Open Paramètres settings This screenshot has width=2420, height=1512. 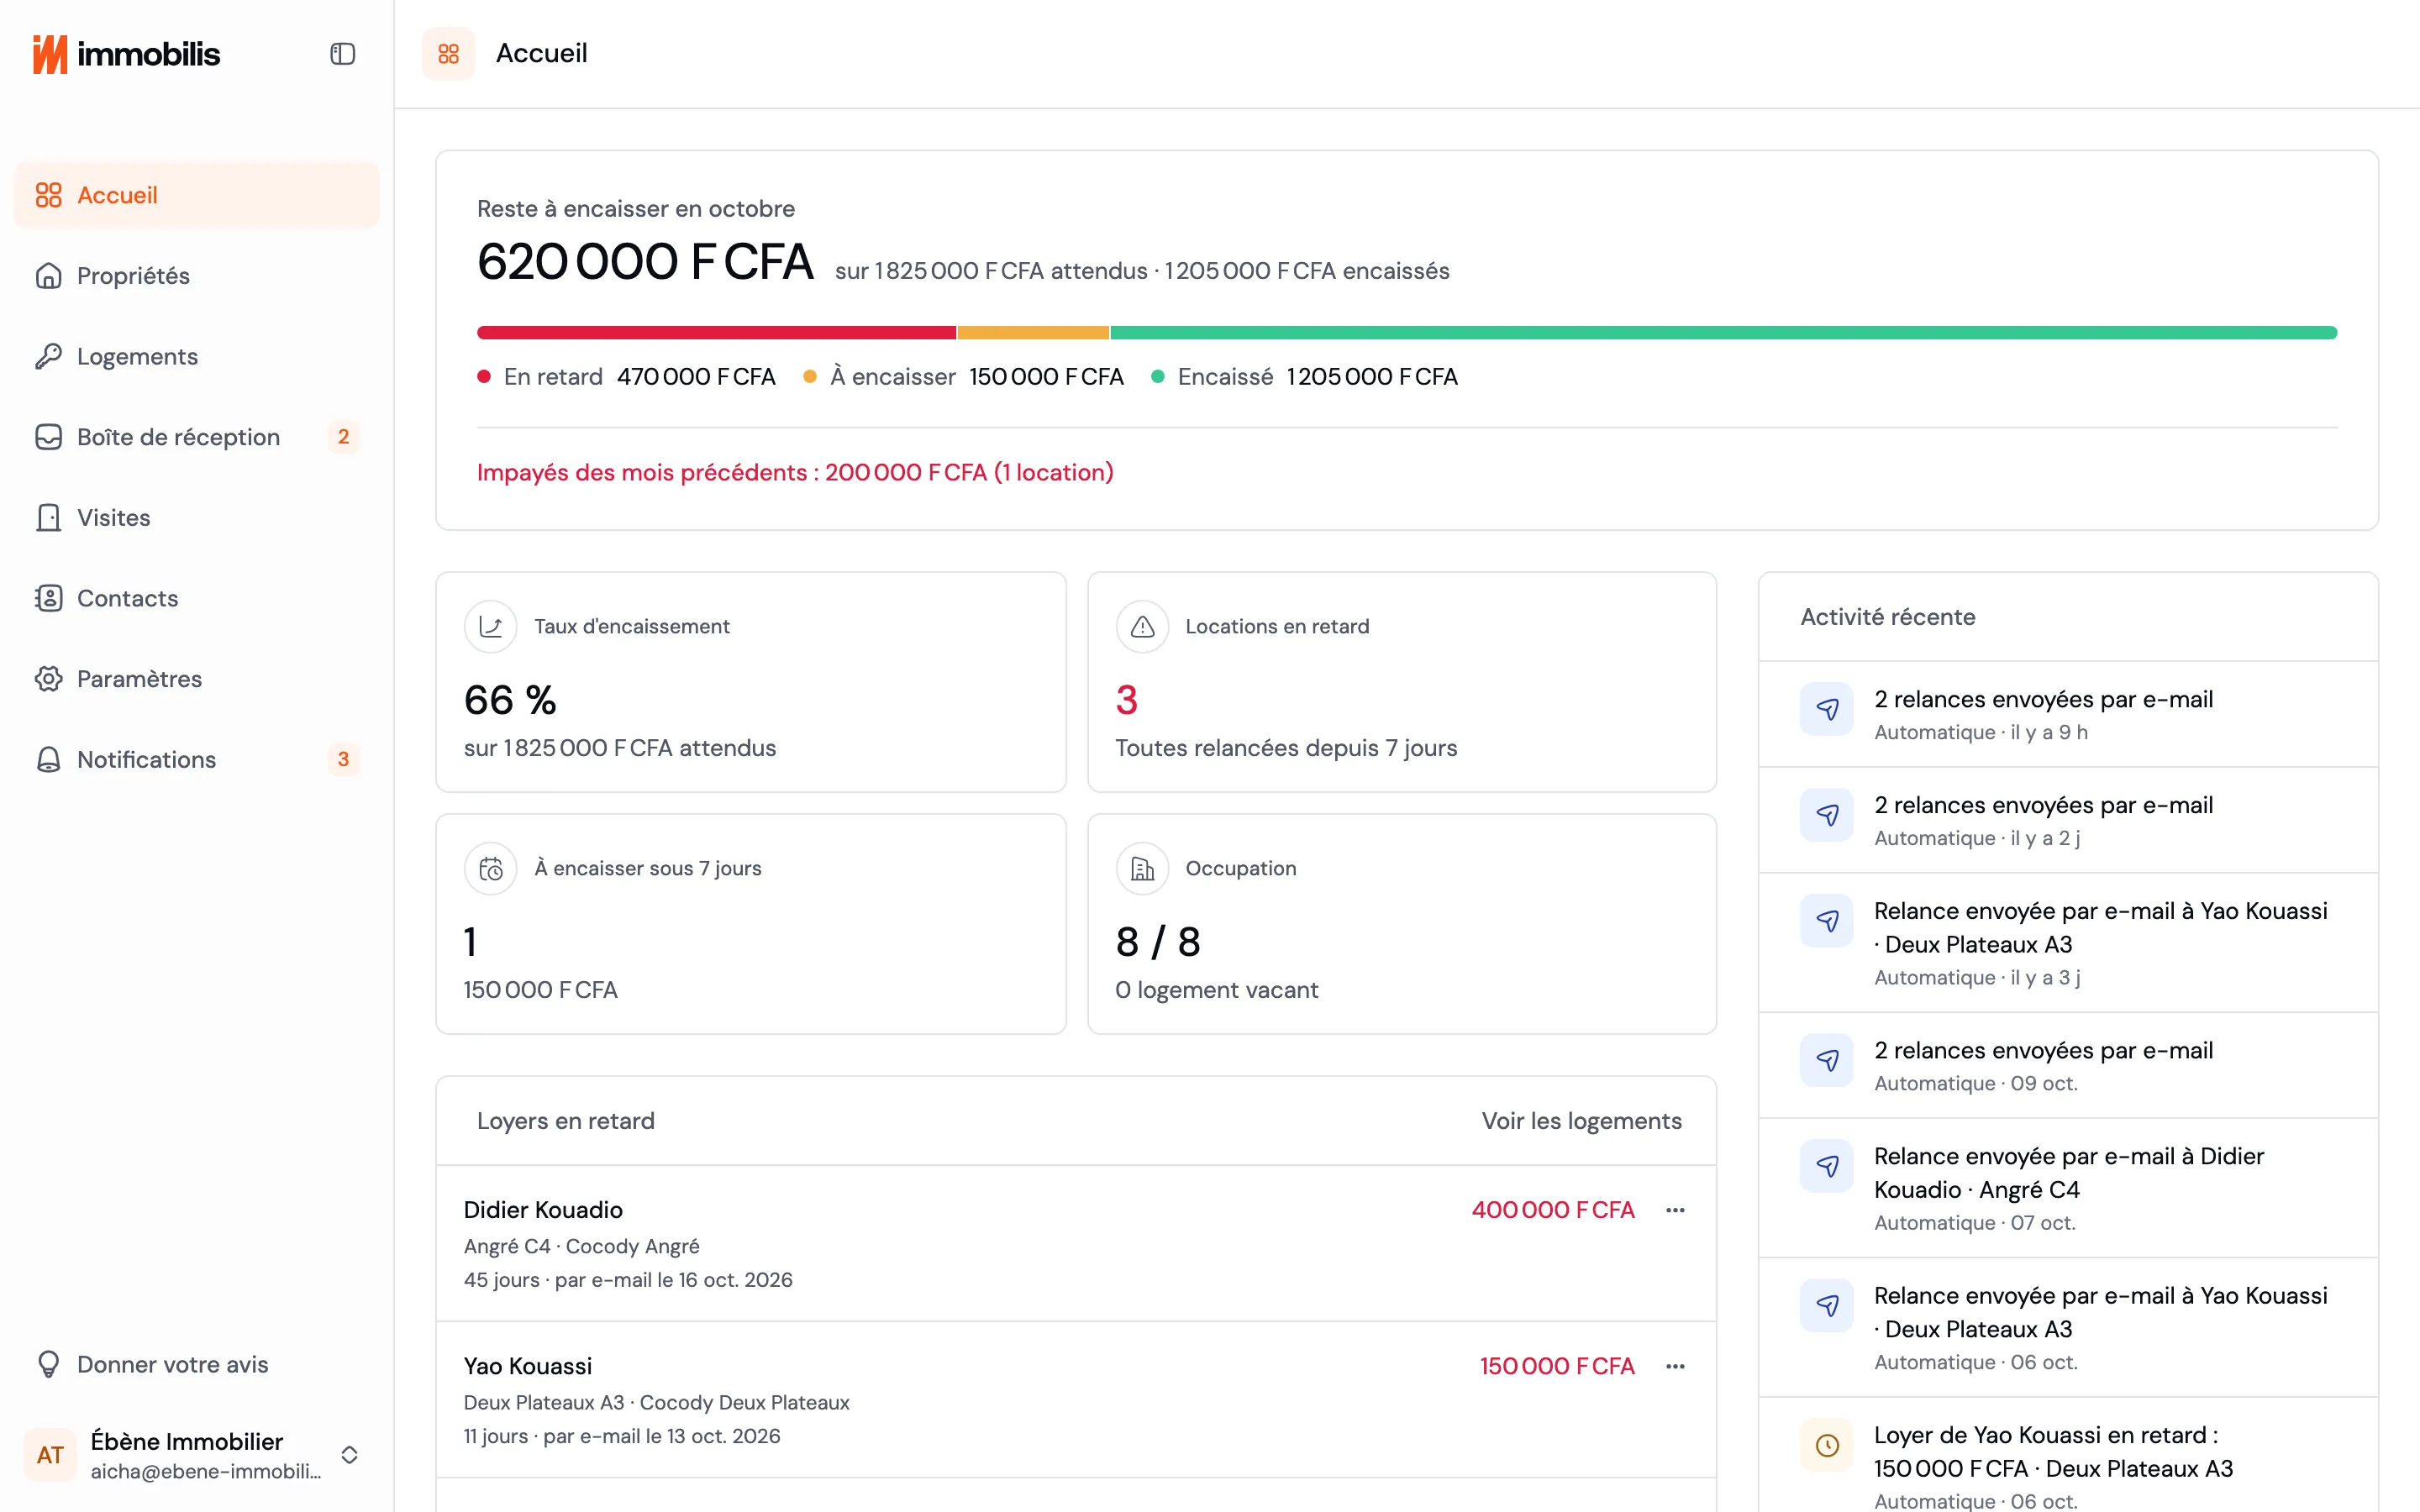(x=196, y=679)
